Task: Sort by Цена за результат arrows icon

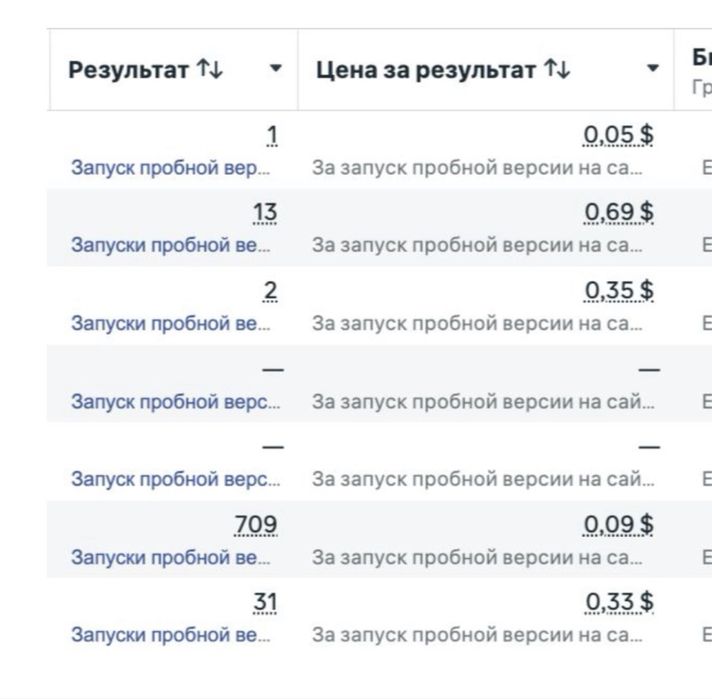Action: [557, 69]
